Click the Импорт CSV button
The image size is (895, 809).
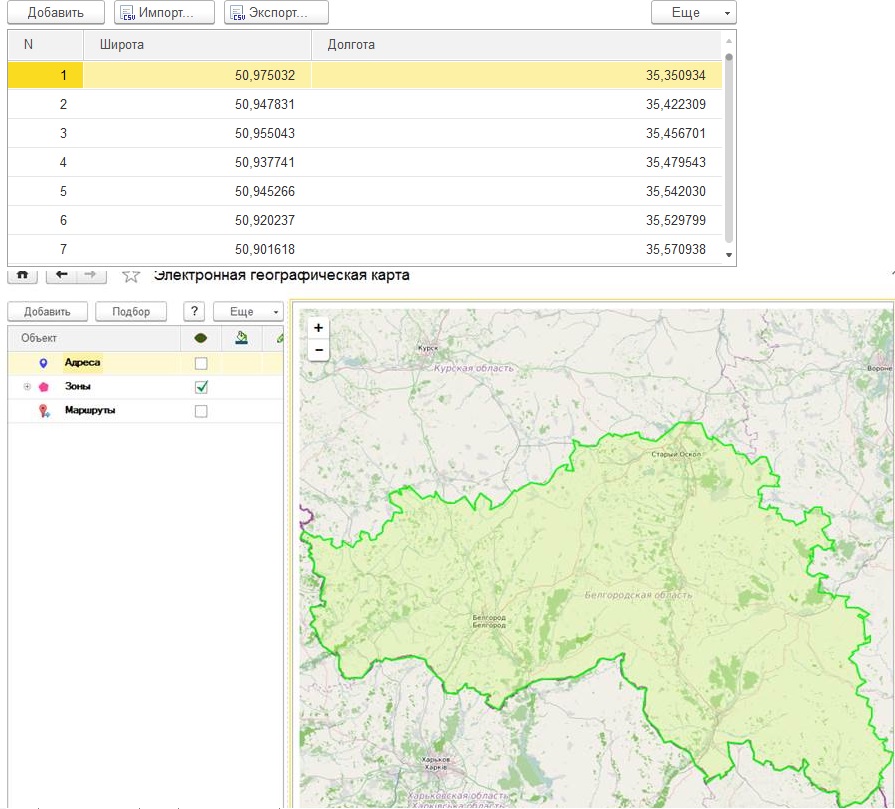click(165, 13)
